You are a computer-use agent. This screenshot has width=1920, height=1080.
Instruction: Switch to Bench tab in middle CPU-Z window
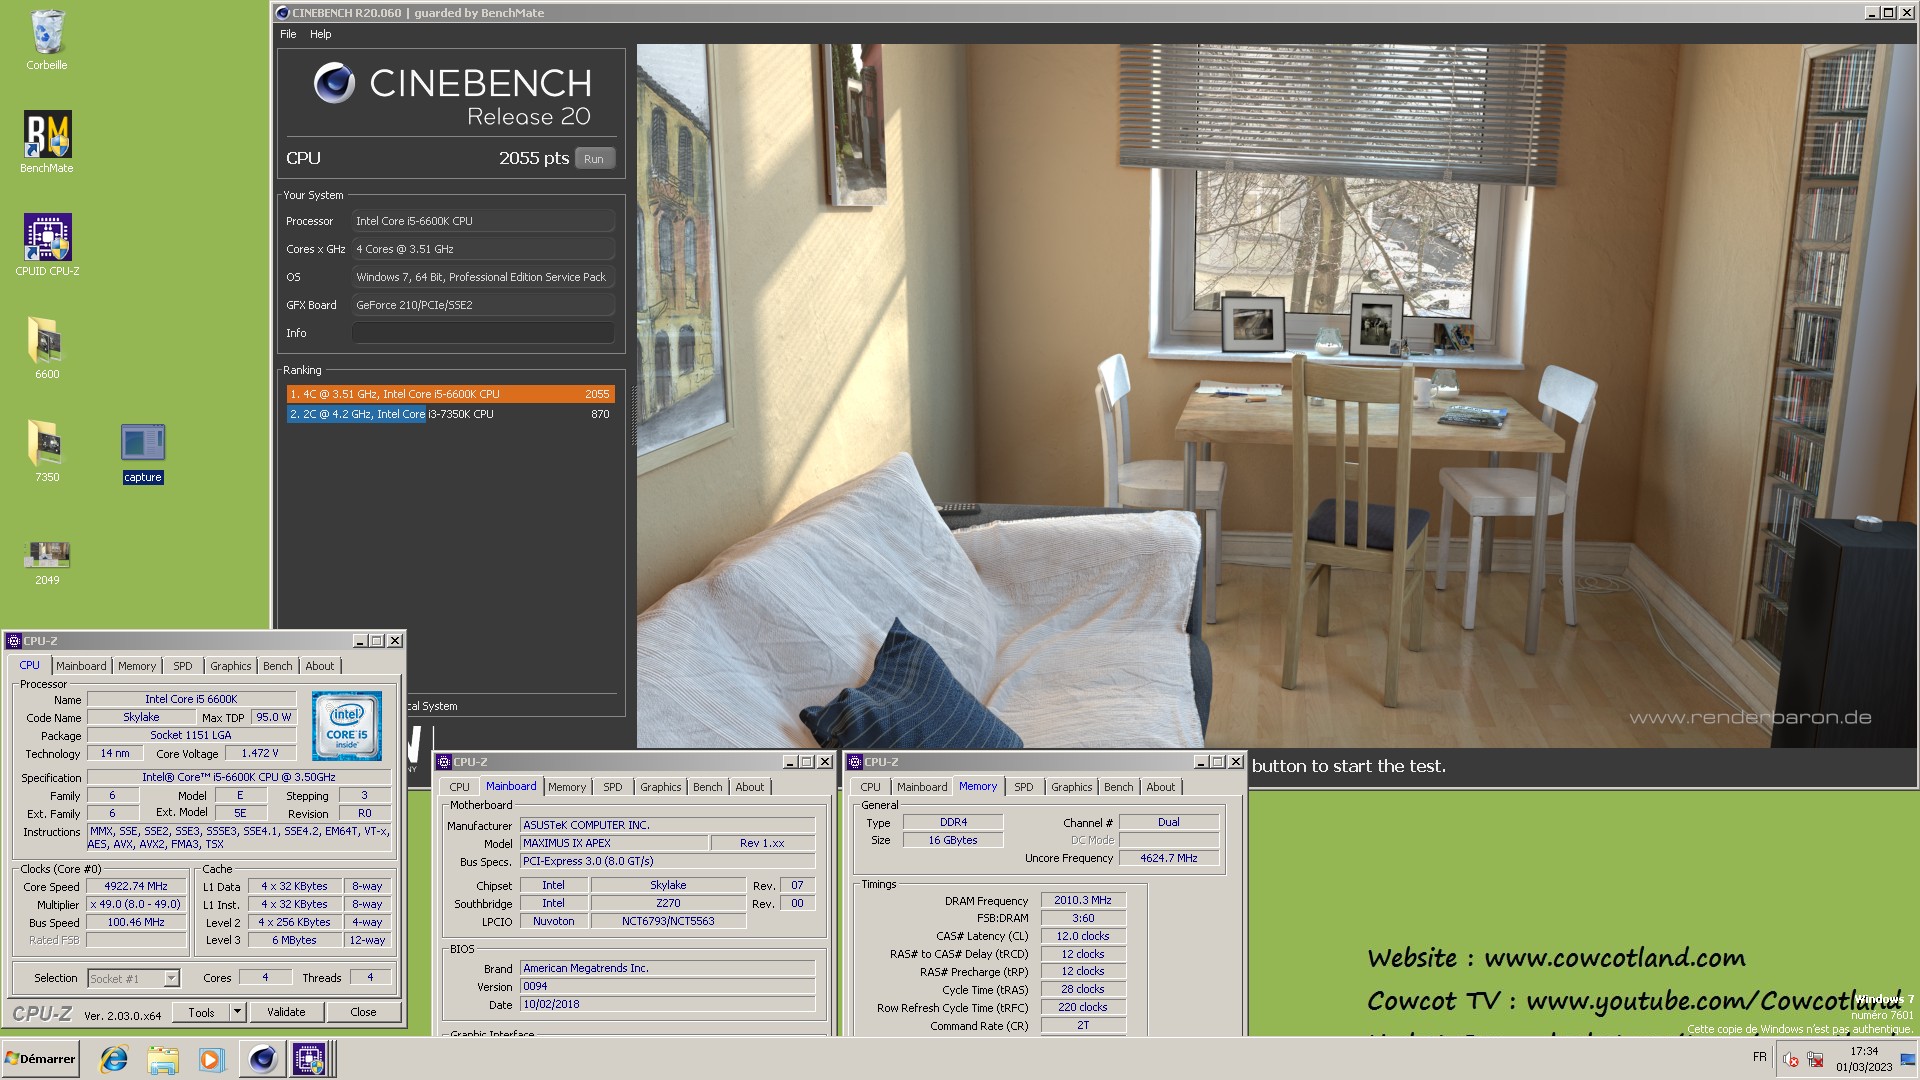tap(708, 788)
